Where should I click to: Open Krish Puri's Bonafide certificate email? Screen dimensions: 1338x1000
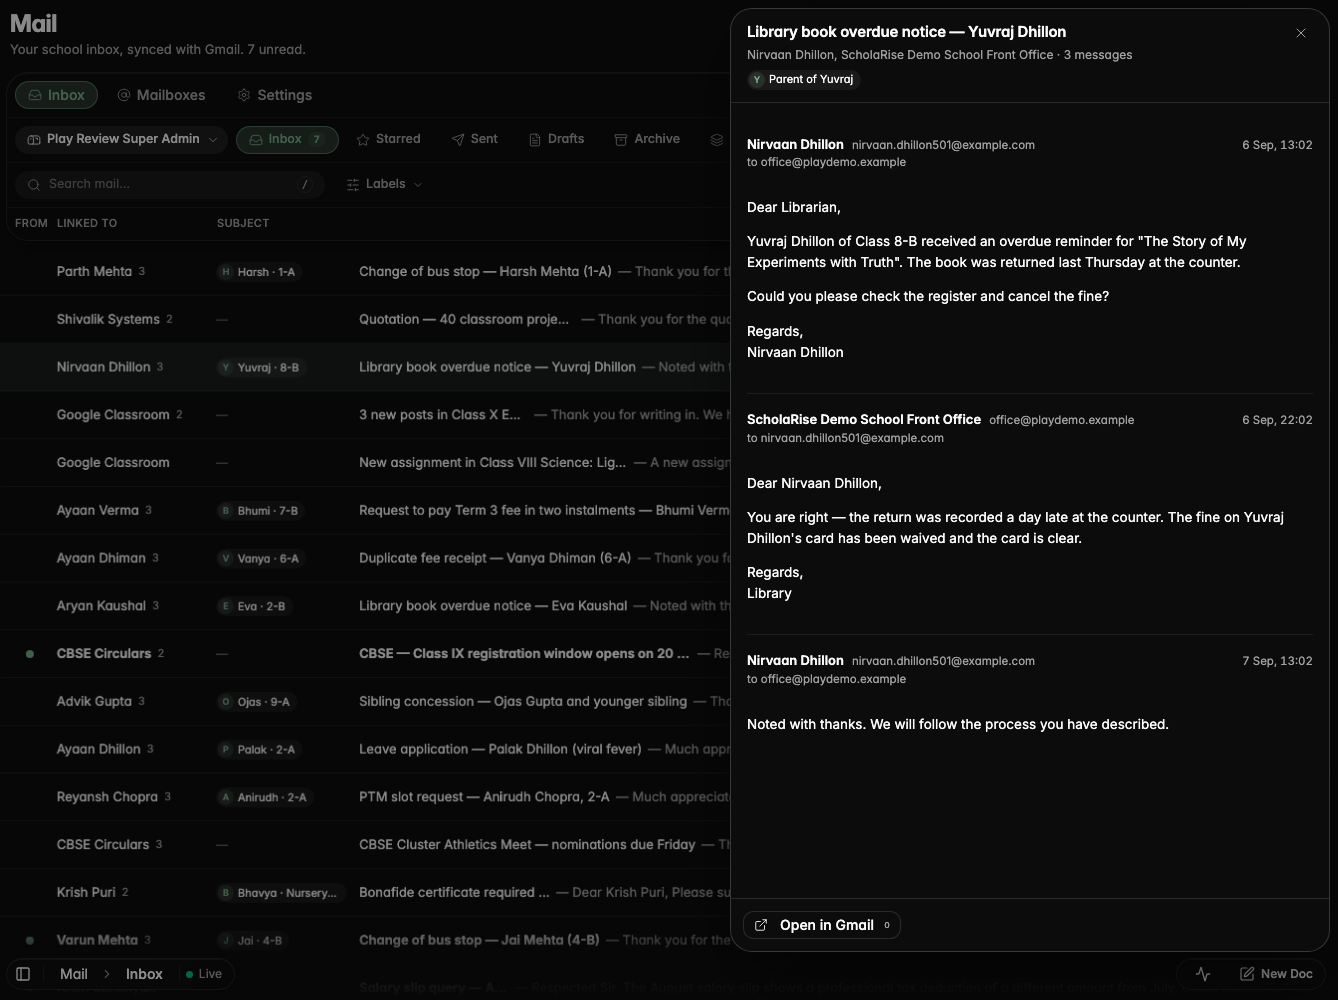tap(365, 892)
